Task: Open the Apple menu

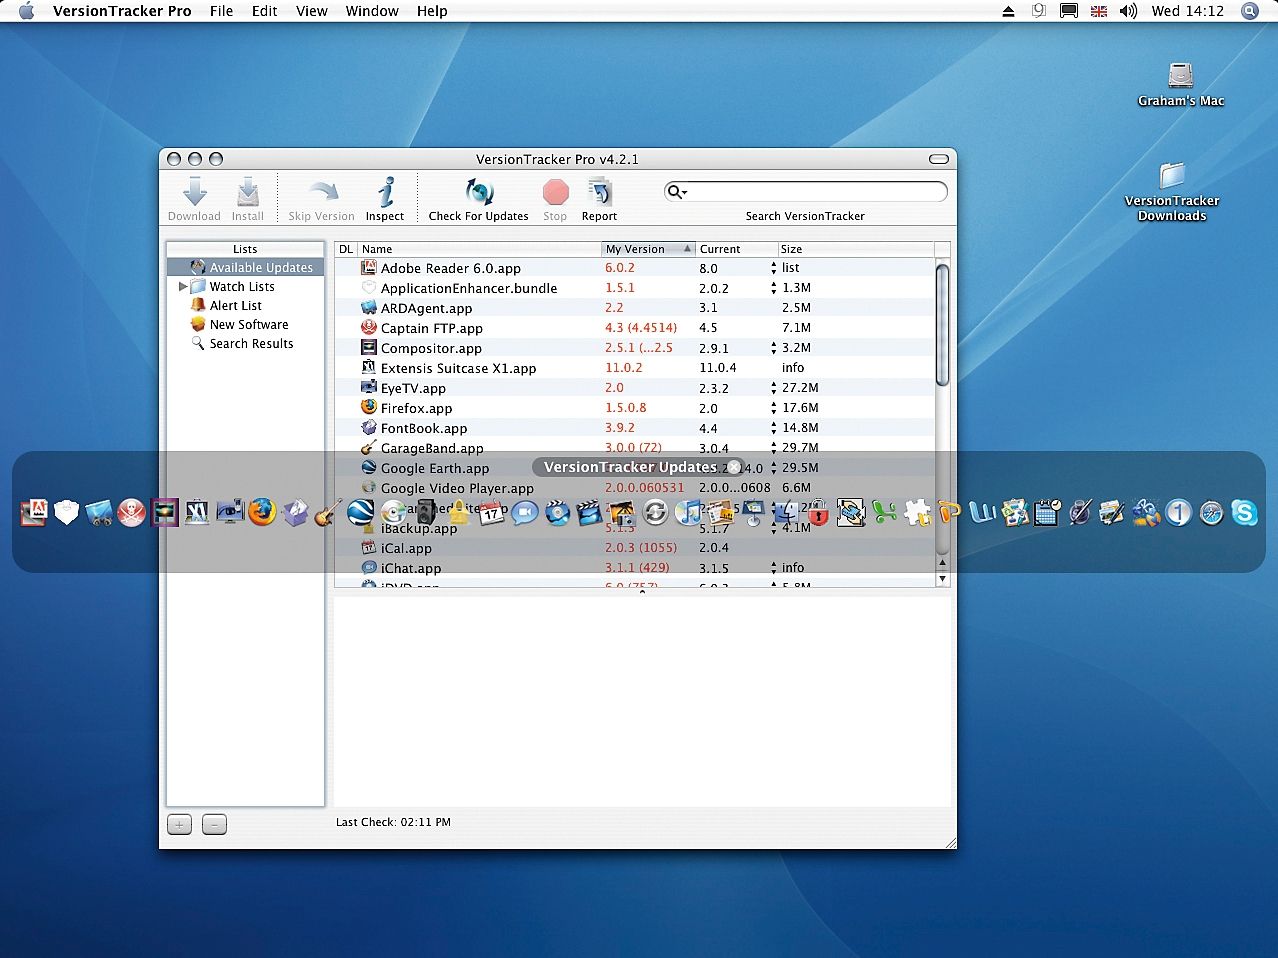Action: 27,11
